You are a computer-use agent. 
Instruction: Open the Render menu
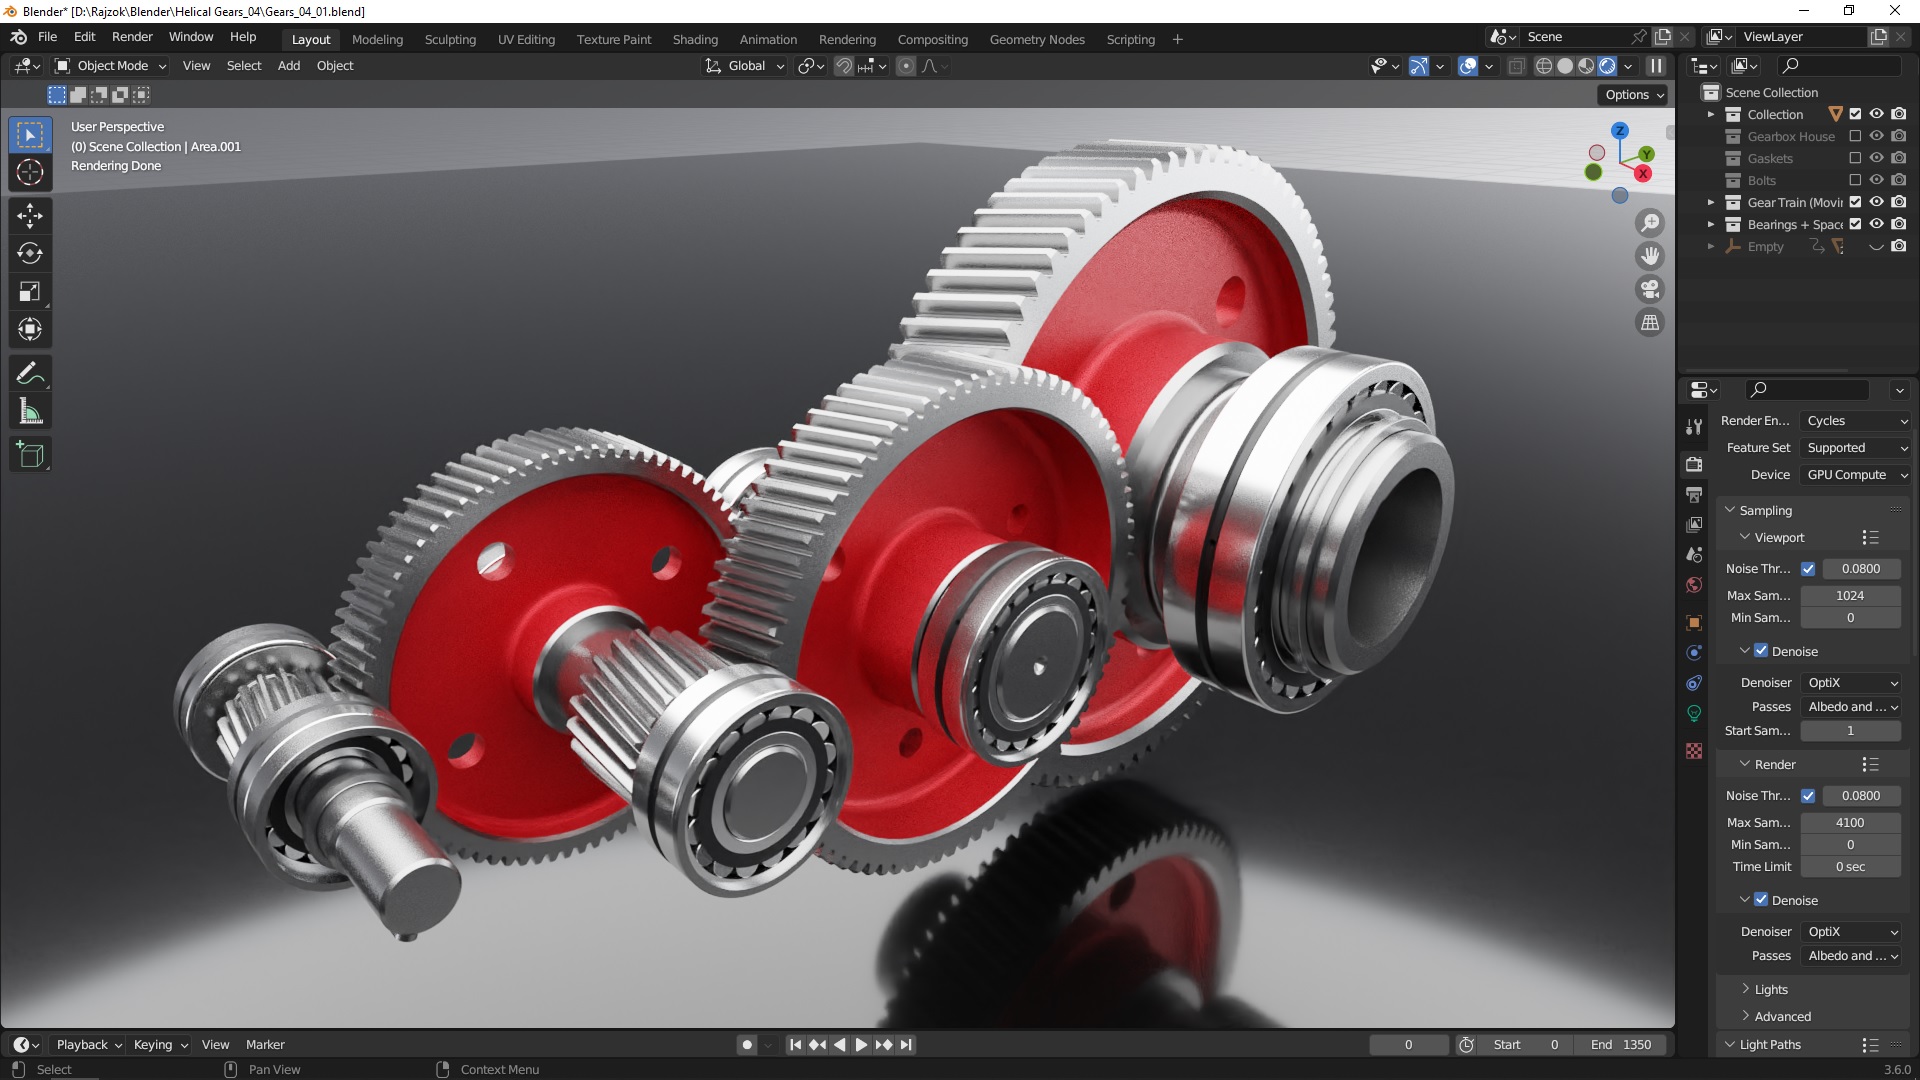click(x=132, y=37)
